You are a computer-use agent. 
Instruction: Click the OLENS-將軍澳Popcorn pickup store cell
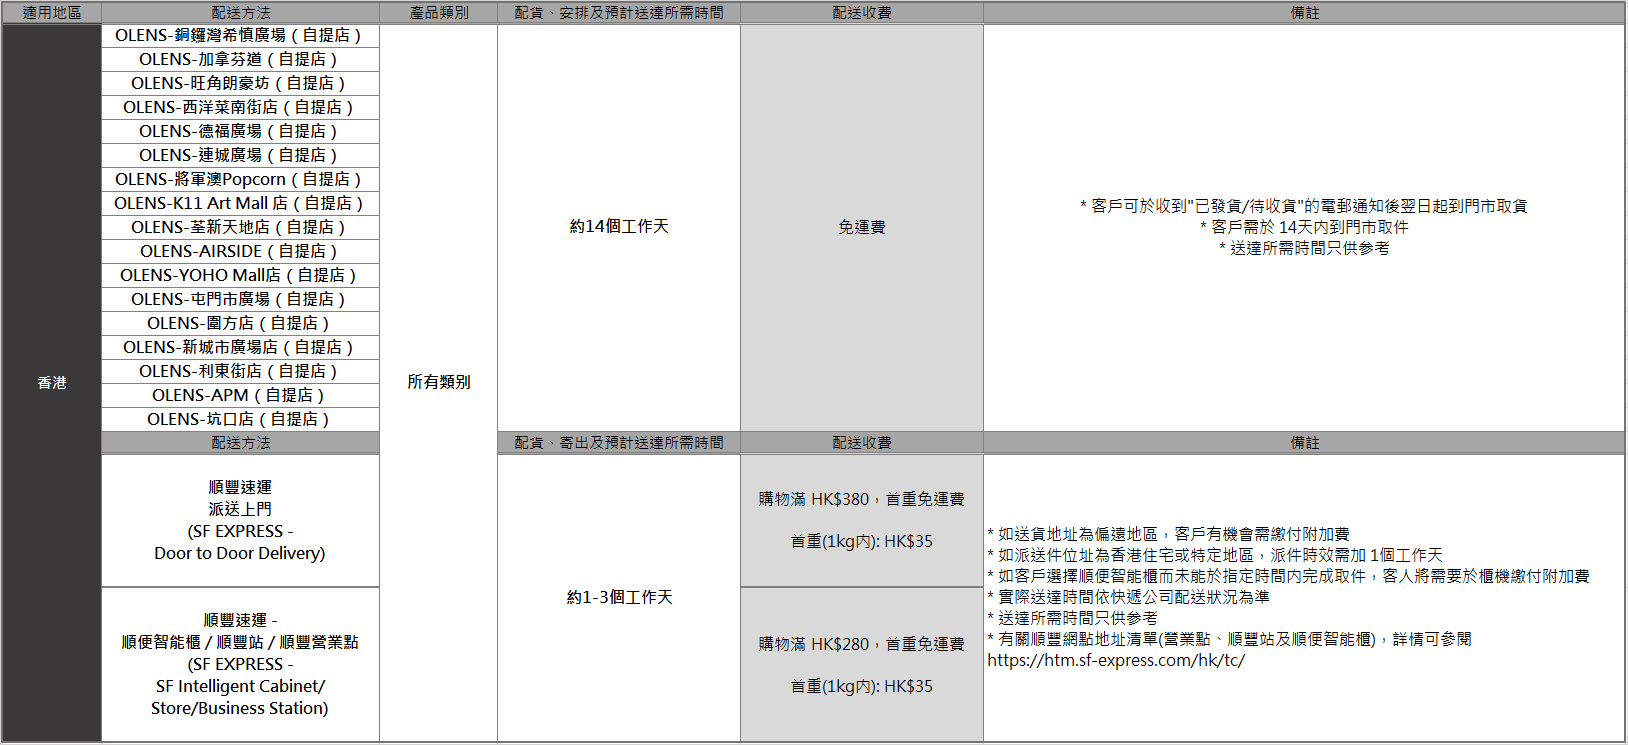240,179
